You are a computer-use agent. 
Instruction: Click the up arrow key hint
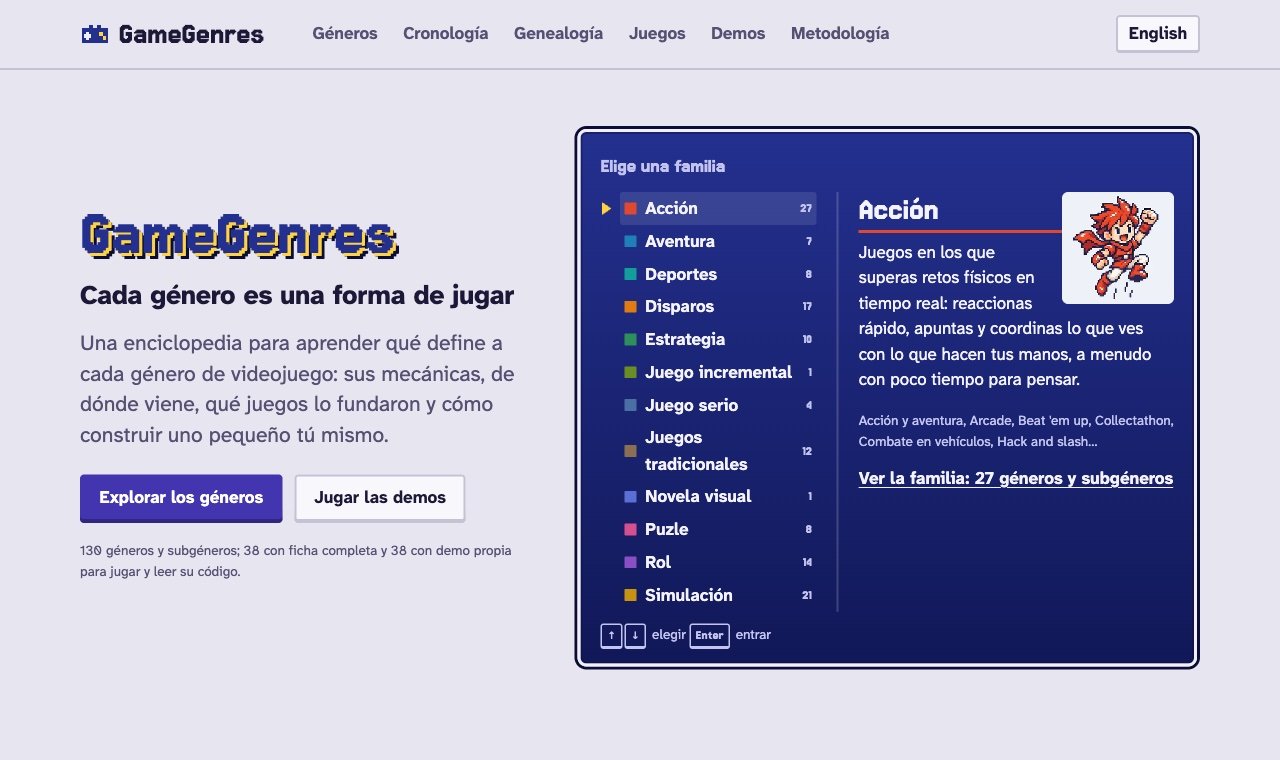click(x=611, y=635)
